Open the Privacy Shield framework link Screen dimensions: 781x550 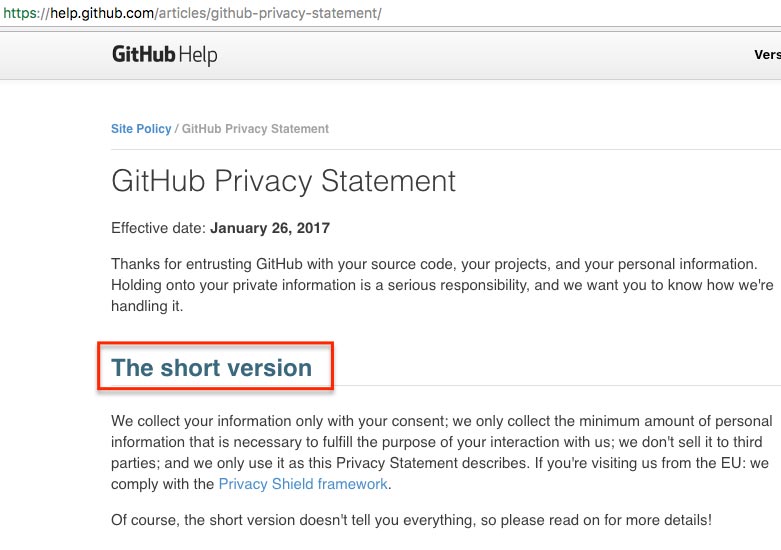[303, 484]
